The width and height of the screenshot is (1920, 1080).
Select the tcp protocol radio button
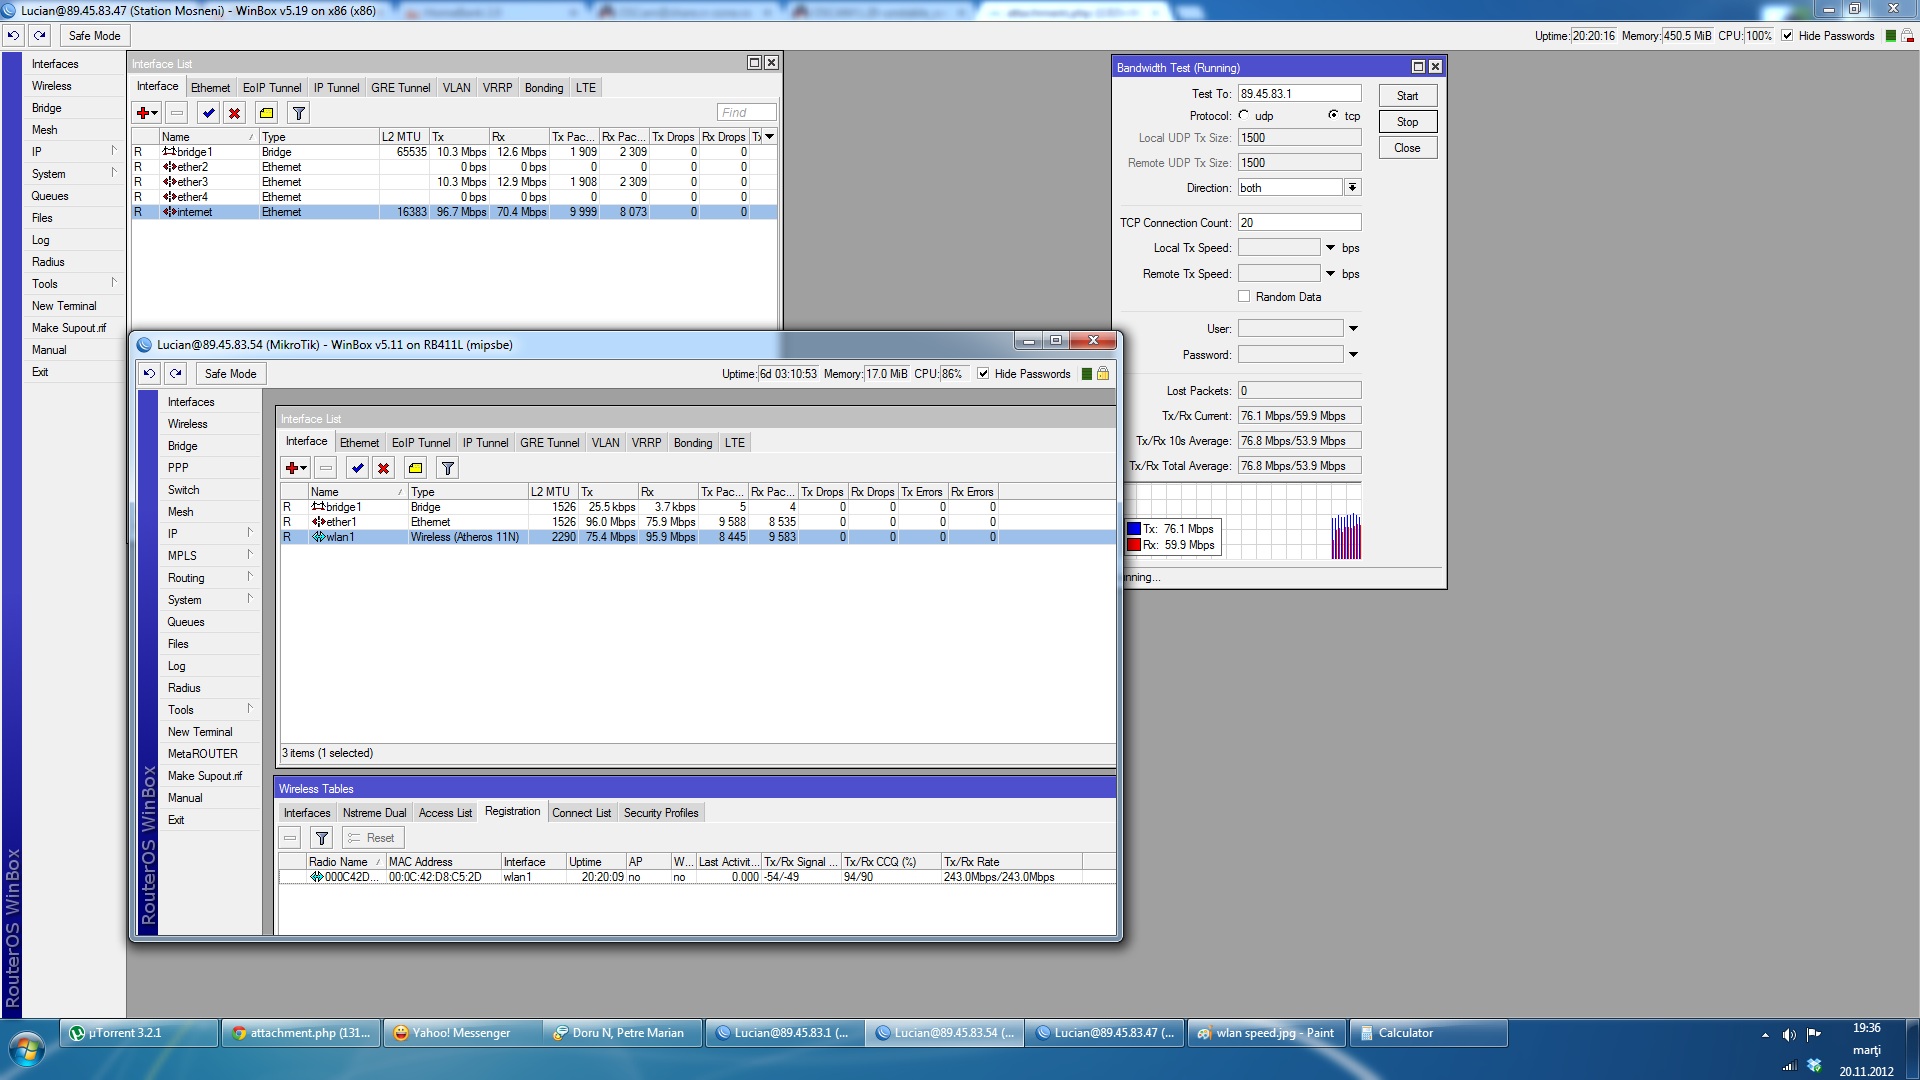coord(1333,115)
